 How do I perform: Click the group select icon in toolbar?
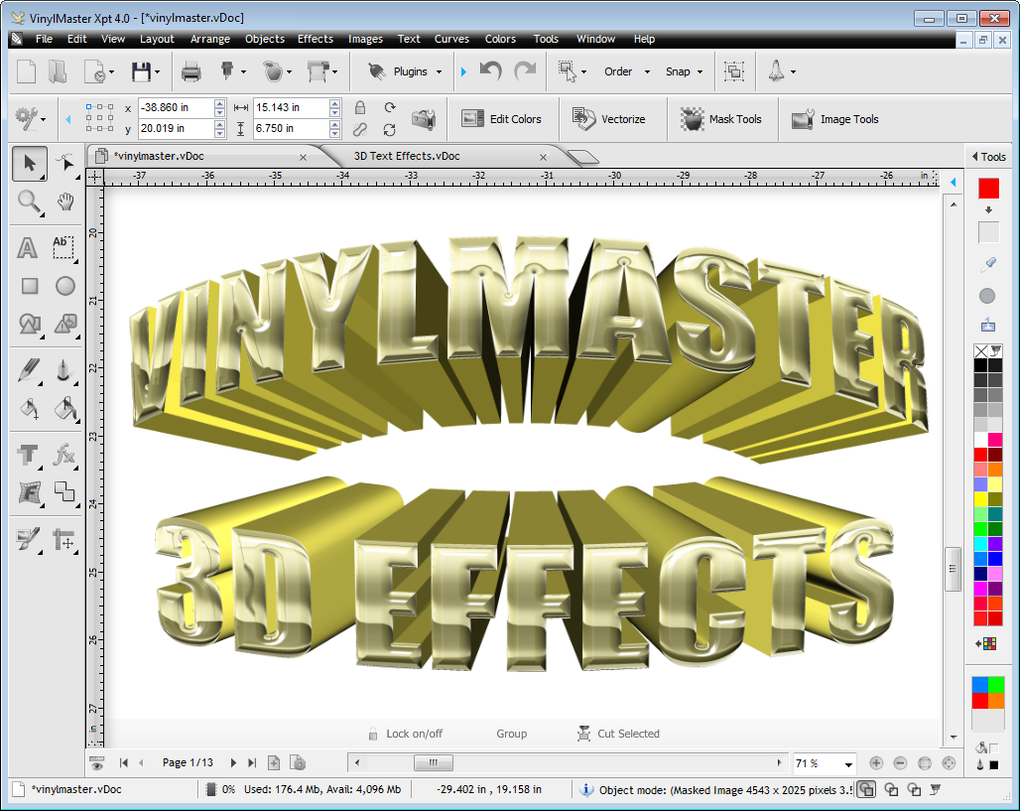pos(734,71)
